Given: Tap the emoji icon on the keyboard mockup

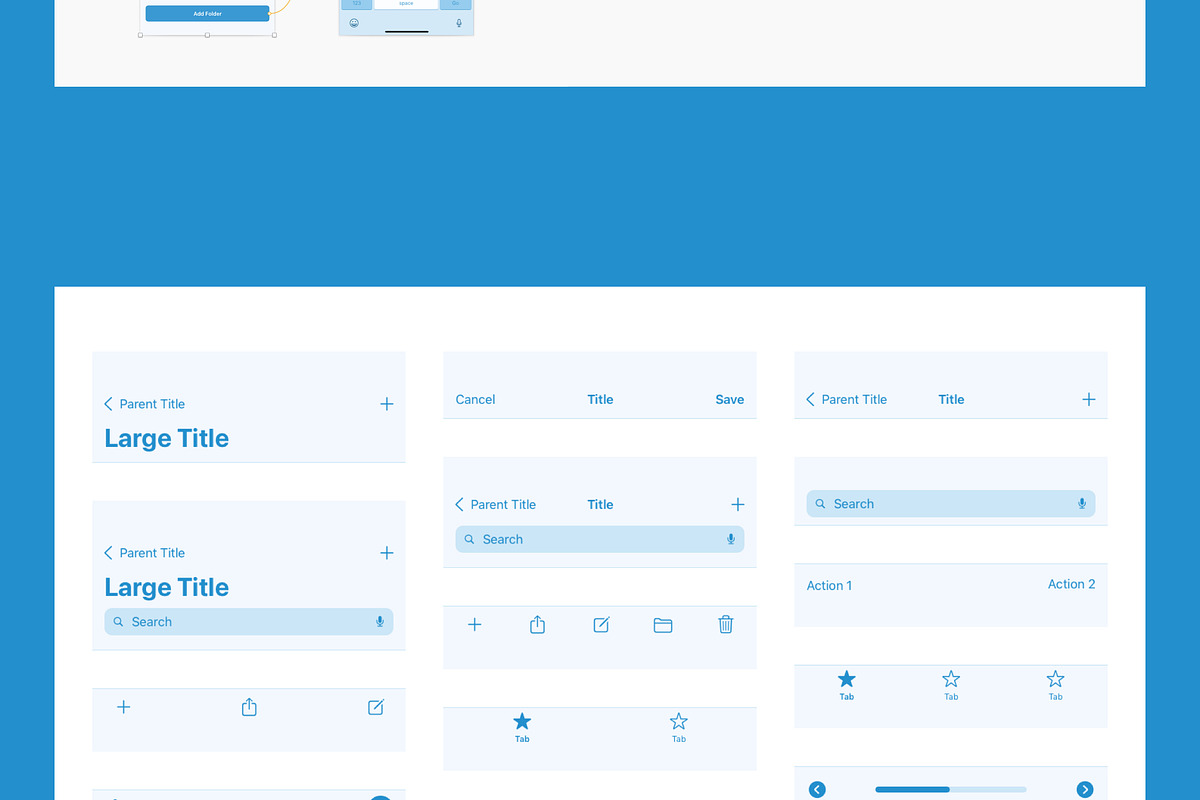Looking at the screenshot, I should tap(354, 23).
